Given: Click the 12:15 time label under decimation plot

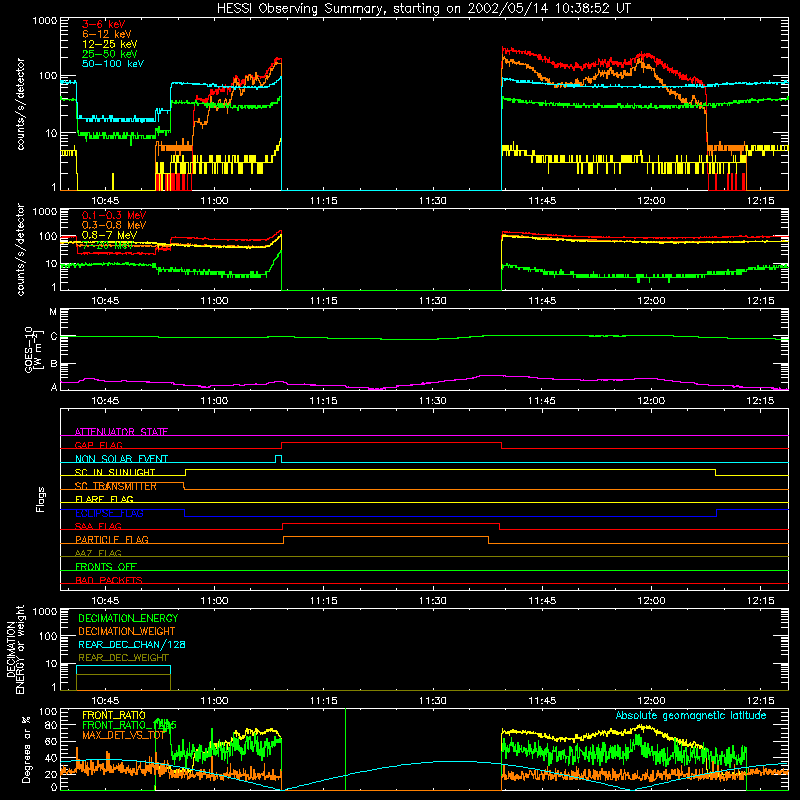Looking at the screenshot, I should tap(760, 701).
